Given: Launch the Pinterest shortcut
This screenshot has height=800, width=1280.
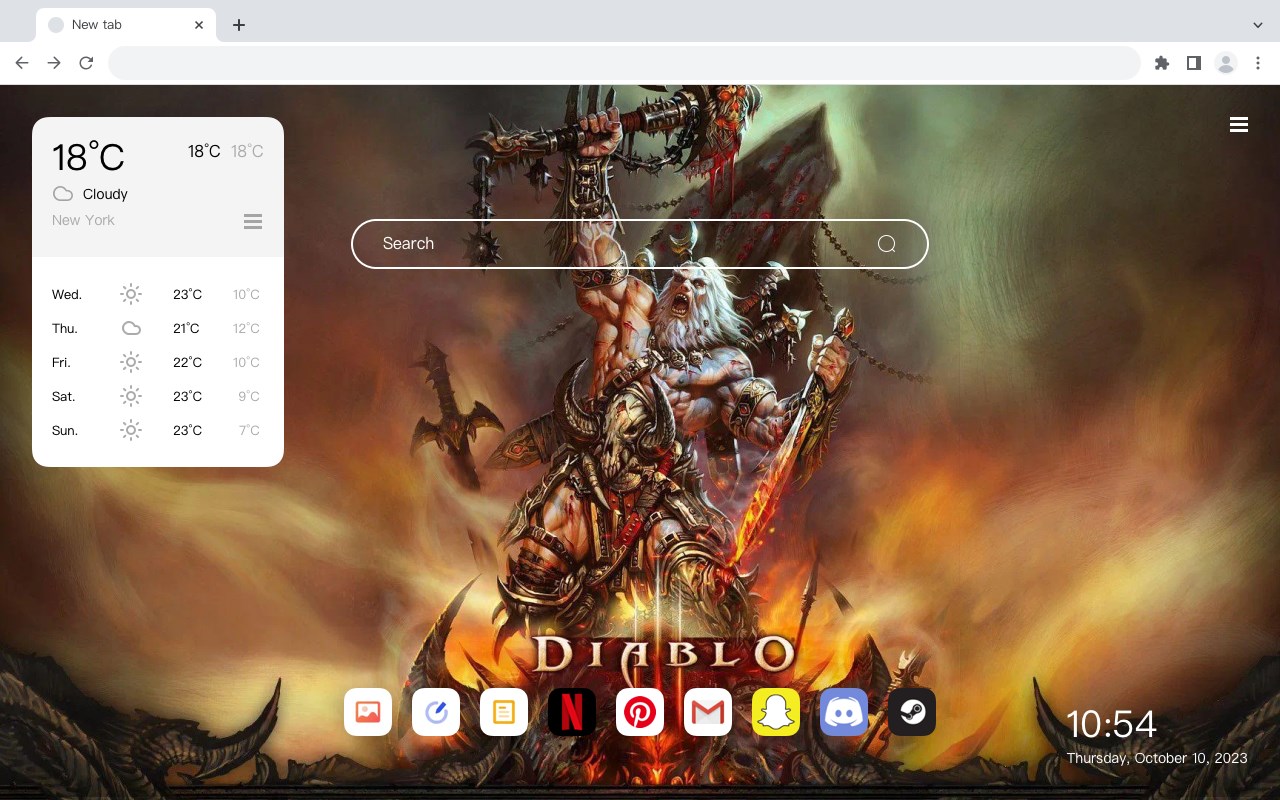Looking at the screenshot, I should tap(640, 712).
